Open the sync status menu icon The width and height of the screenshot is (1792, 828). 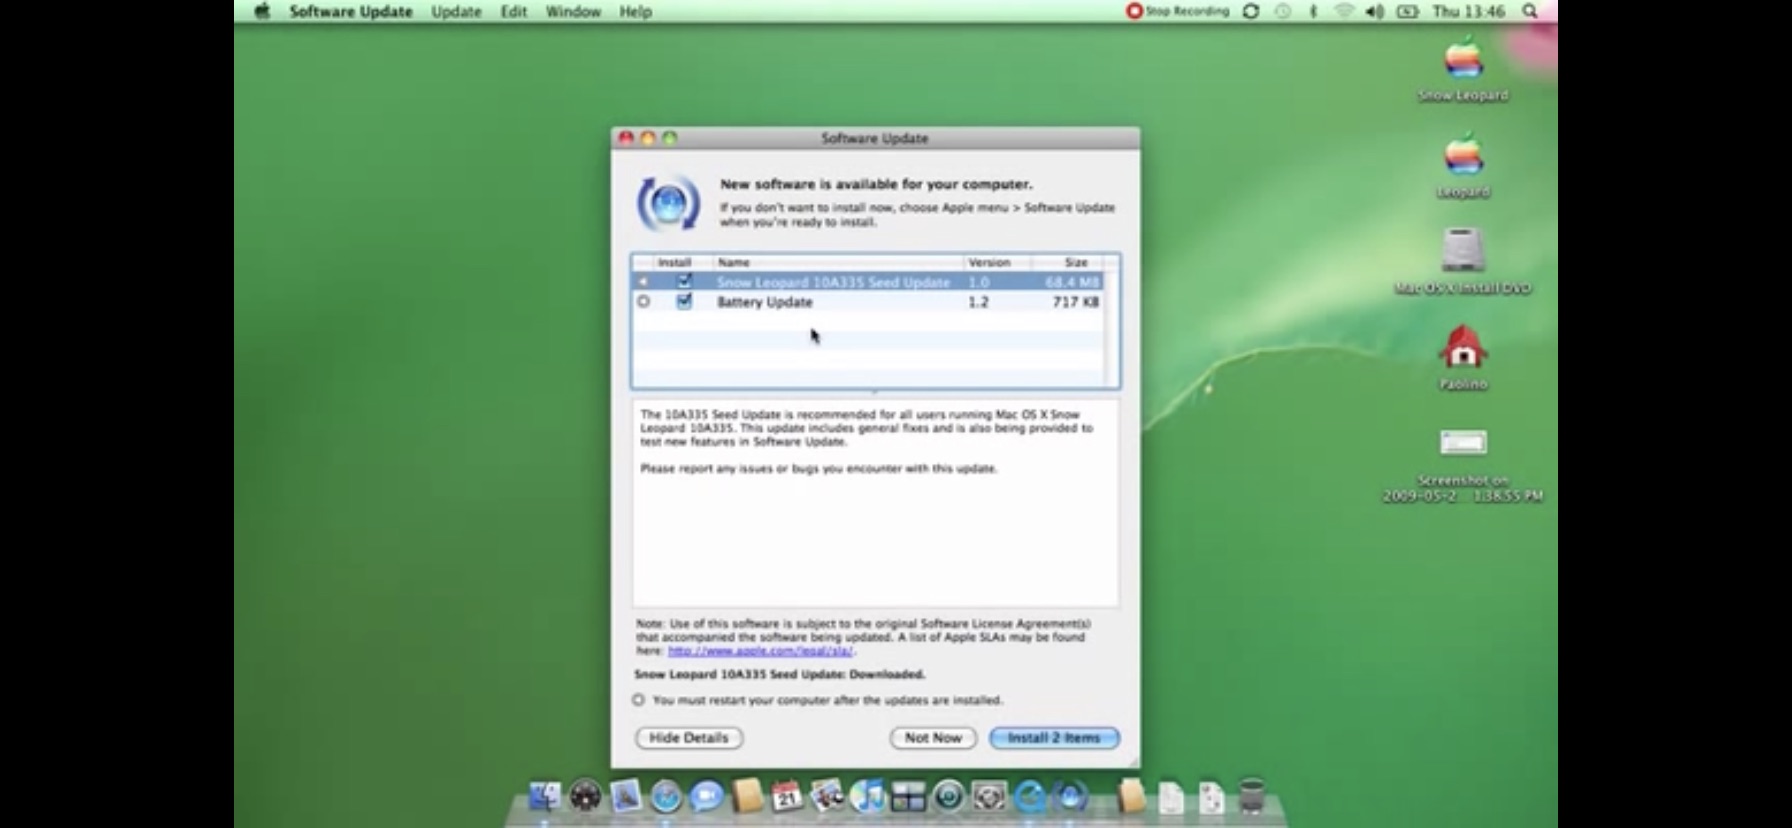(1251, 11)
